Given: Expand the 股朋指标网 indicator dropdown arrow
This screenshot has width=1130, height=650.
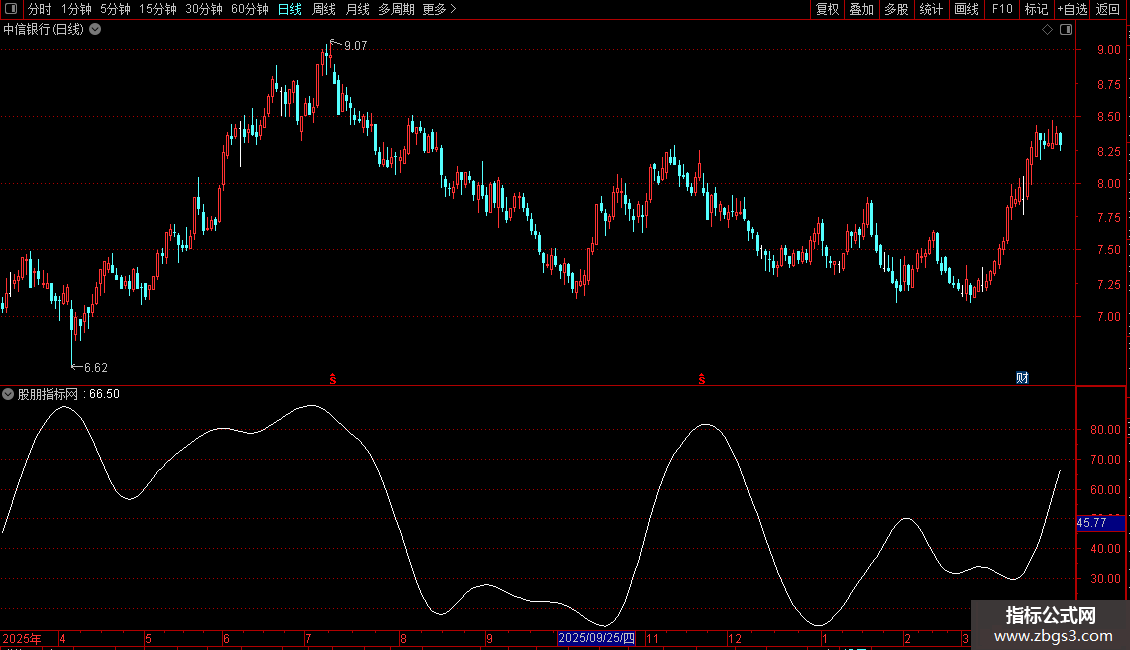Looking at the screenshot, I should [x=9, y=394].
